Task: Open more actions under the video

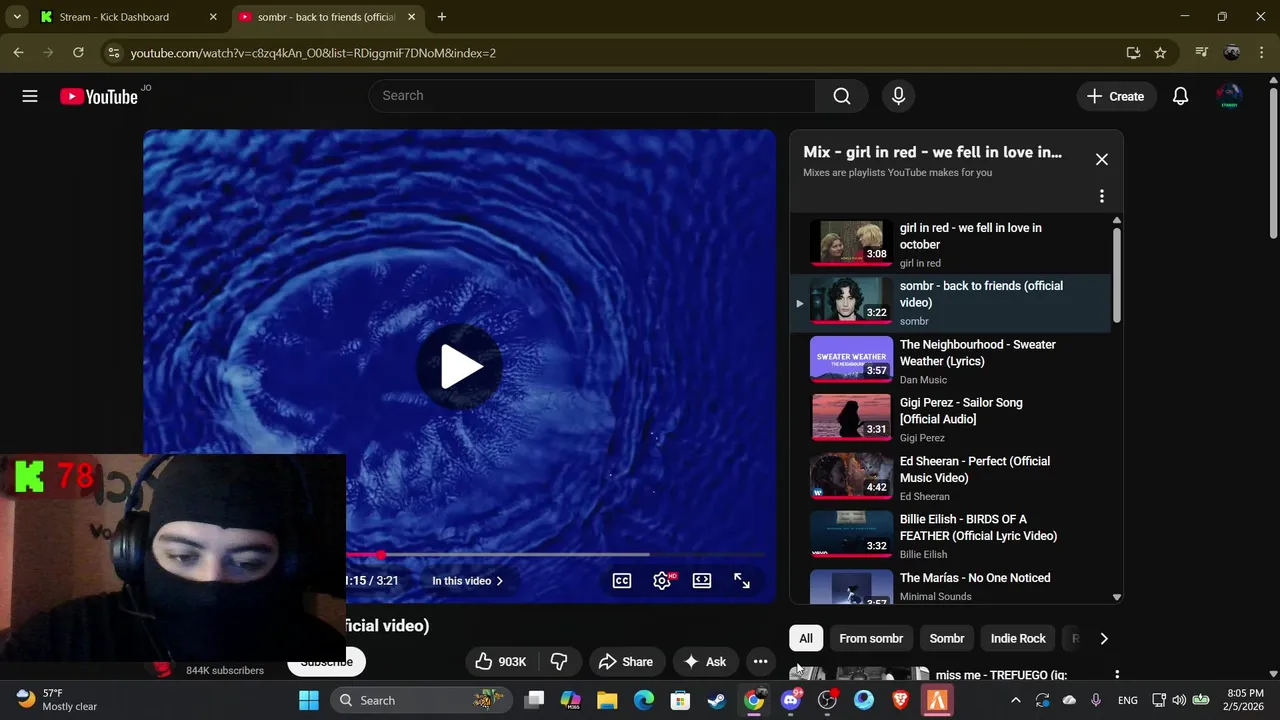Action: click(760, 662)
